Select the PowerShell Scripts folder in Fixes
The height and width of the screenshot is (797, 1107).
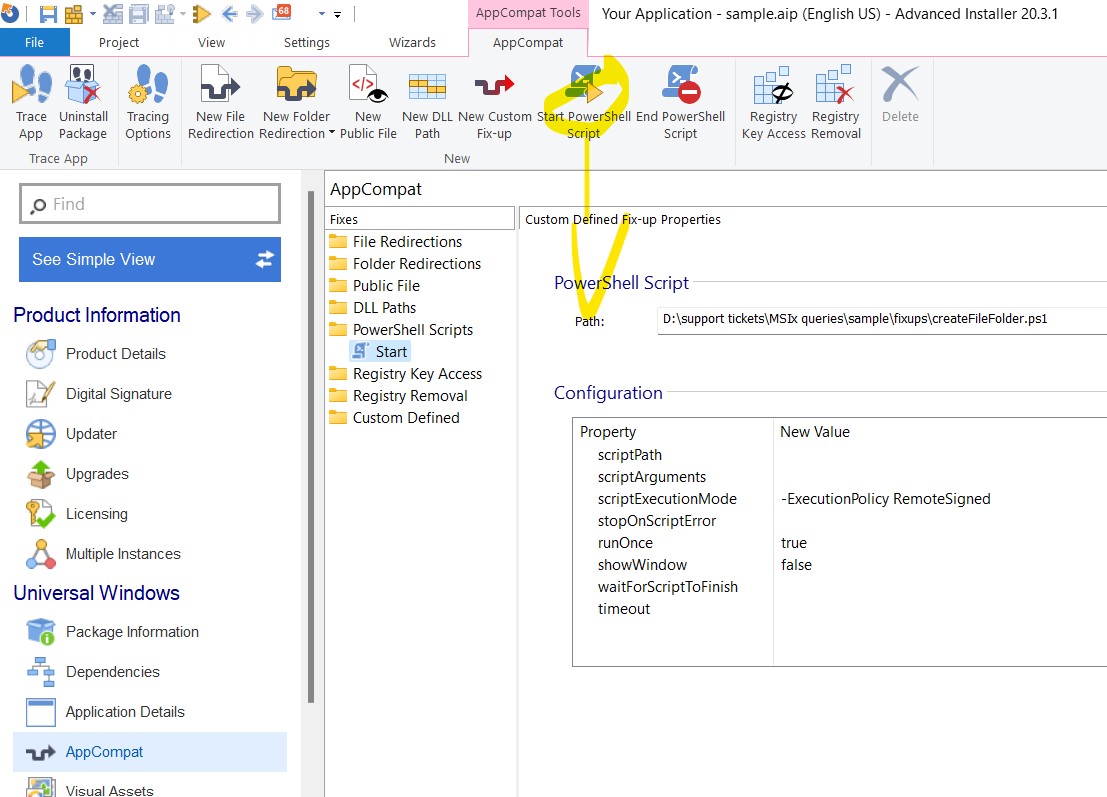[x=412, y=330]
